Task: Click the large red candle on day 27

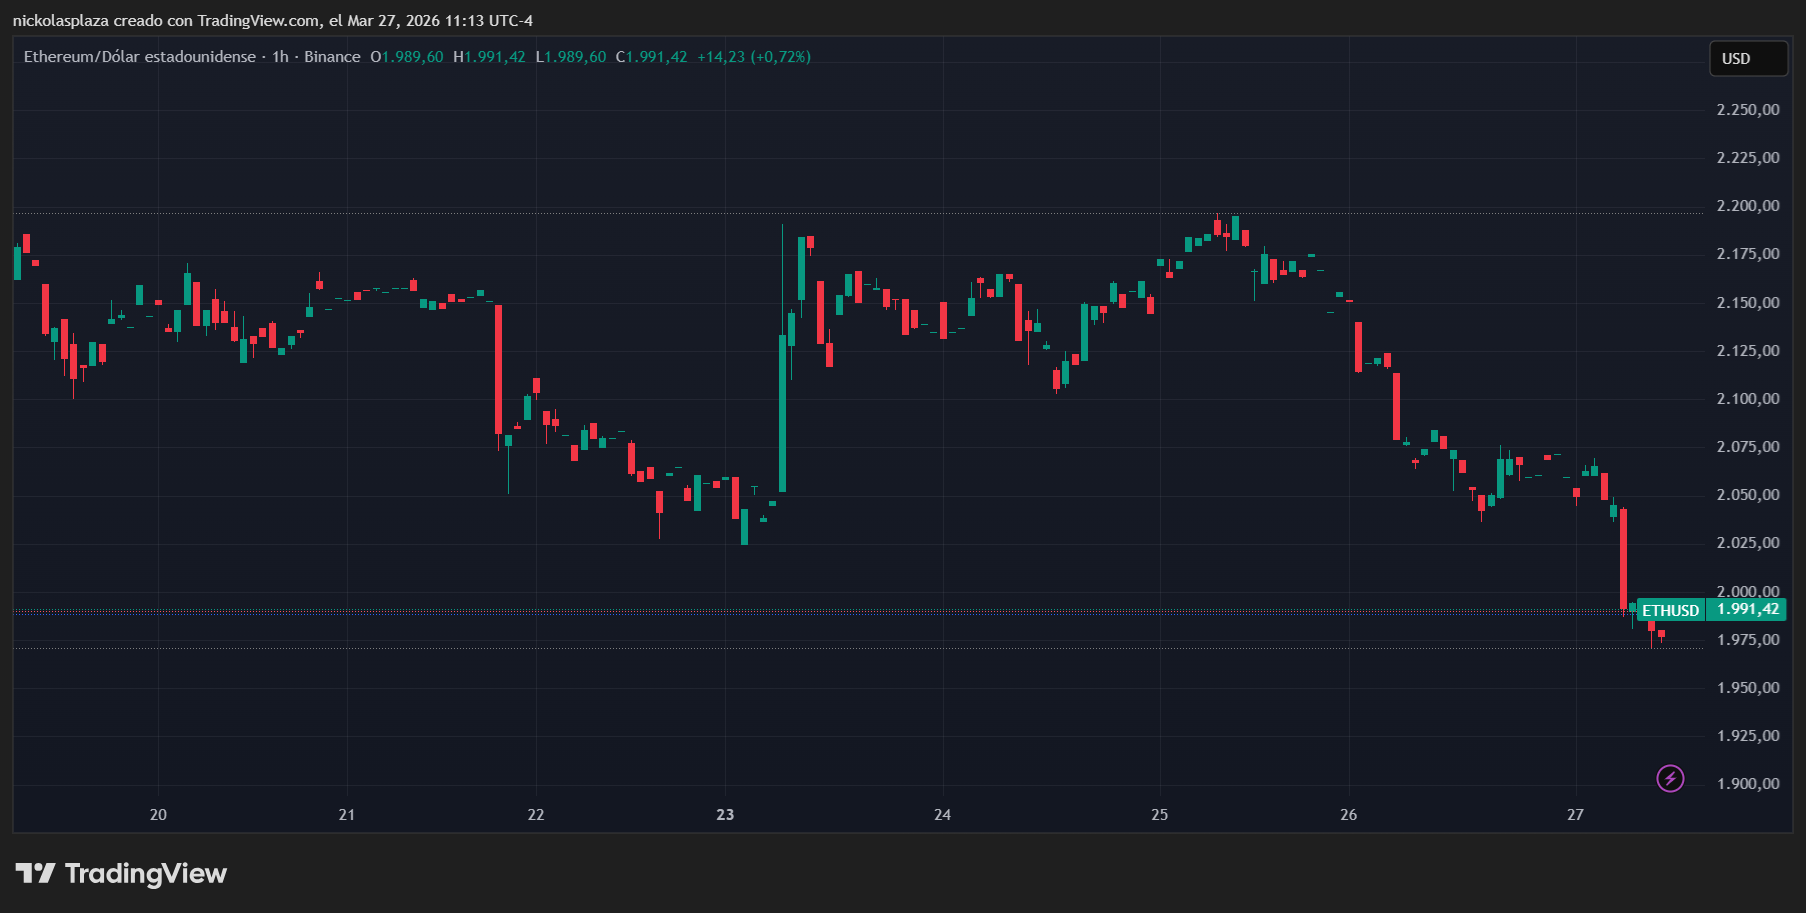Action: [1623, 558]
